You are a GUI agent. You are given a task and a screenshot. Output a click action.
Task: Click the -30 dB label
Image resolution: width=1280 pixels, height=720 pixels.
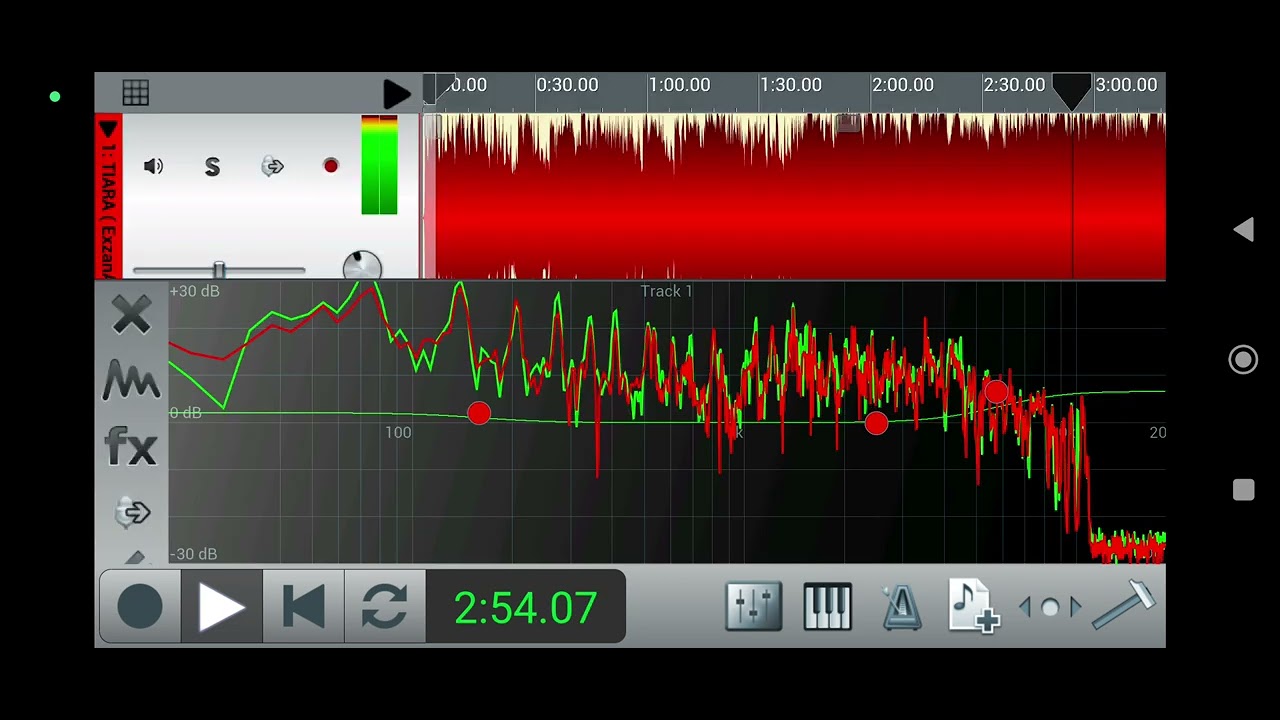tap(193, 554)
